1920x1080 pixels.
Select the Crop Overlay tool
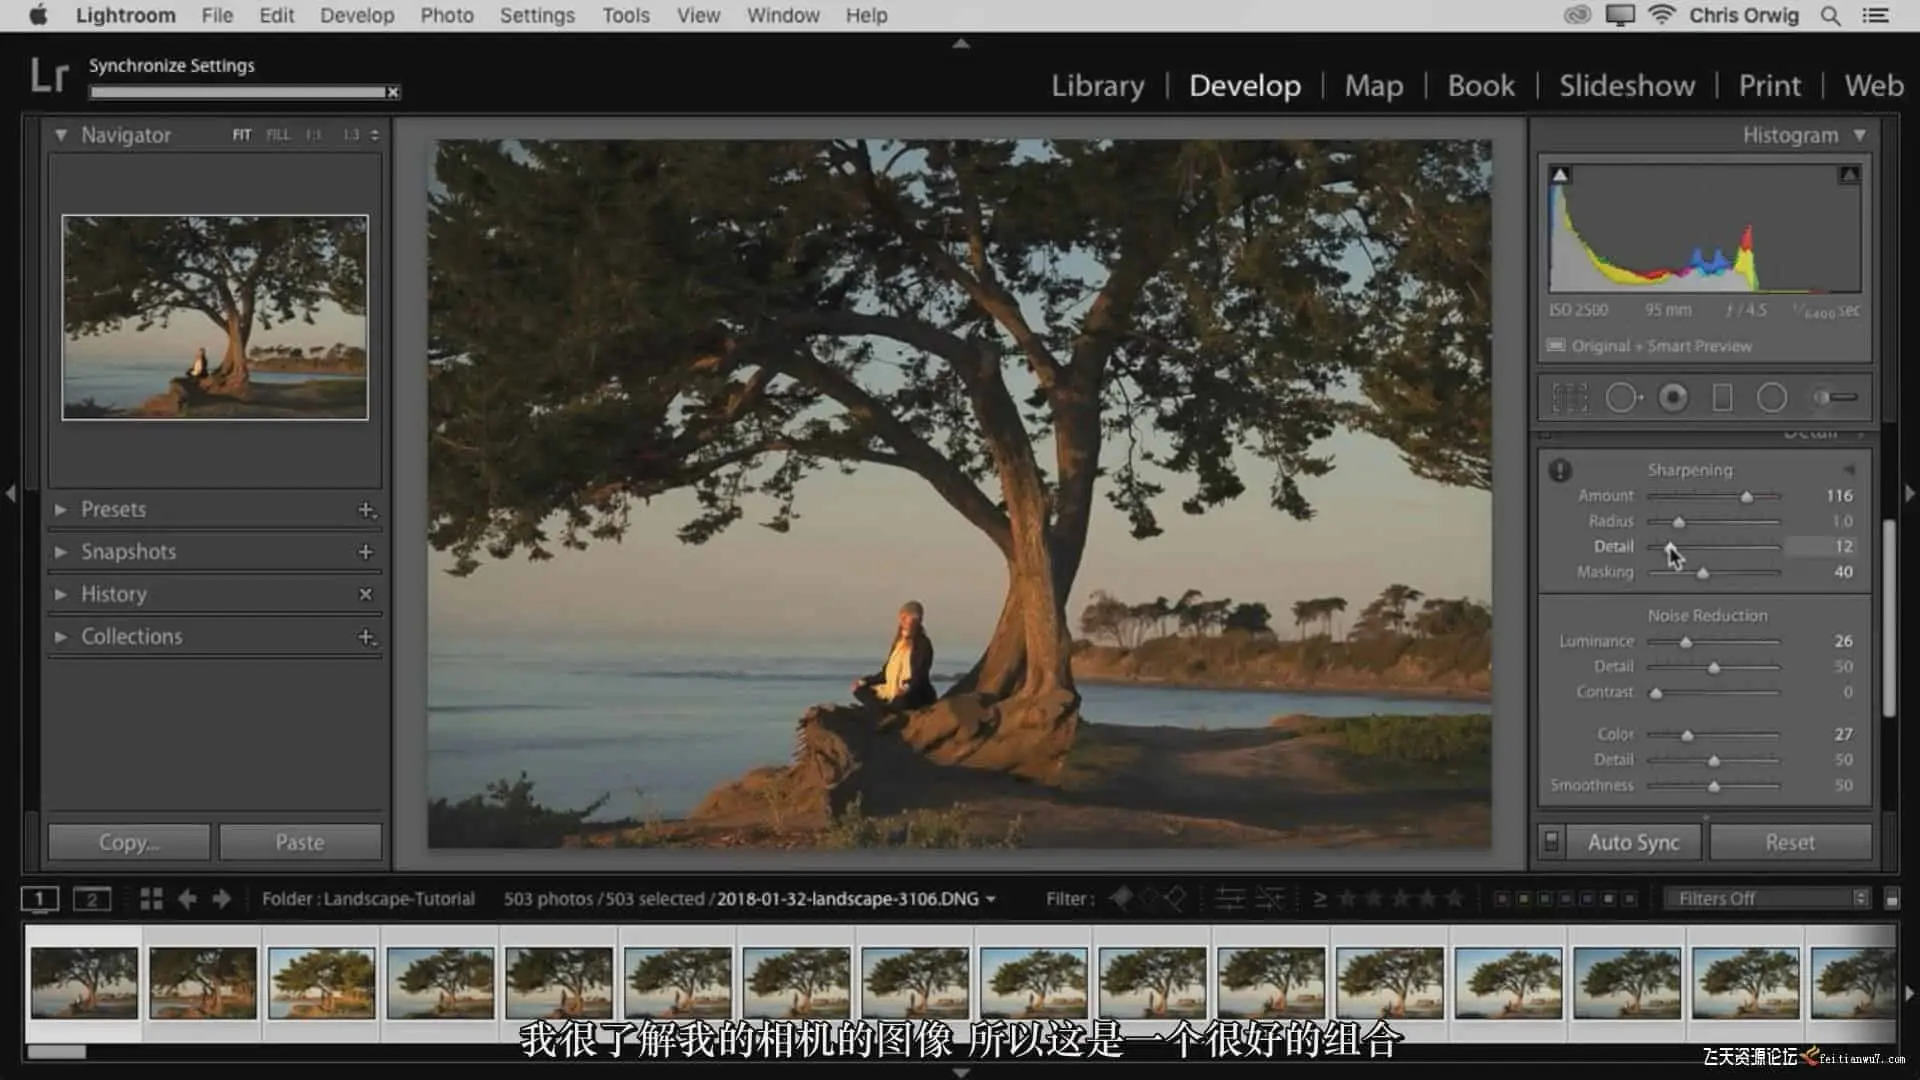[x=1569, y=398]
